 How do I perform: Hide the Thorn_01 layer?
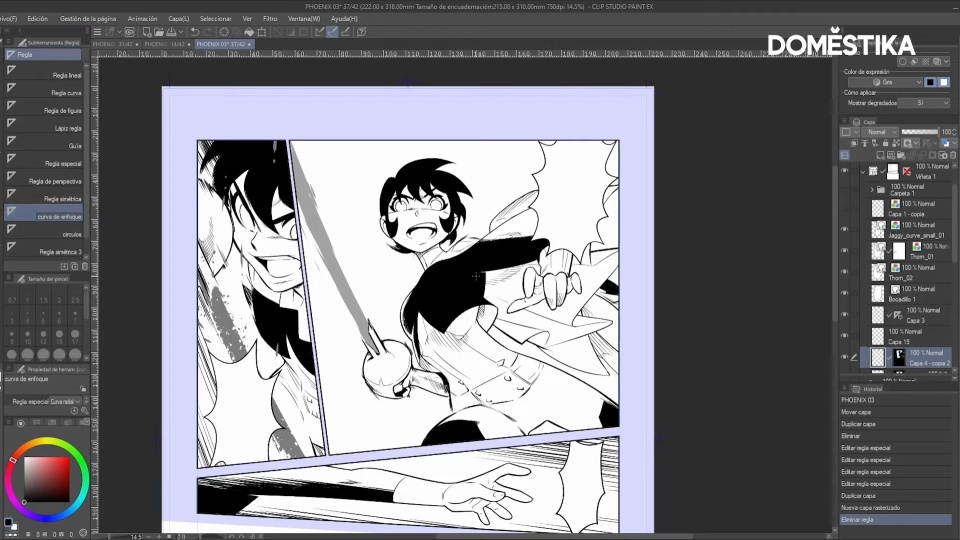point(844,250)
